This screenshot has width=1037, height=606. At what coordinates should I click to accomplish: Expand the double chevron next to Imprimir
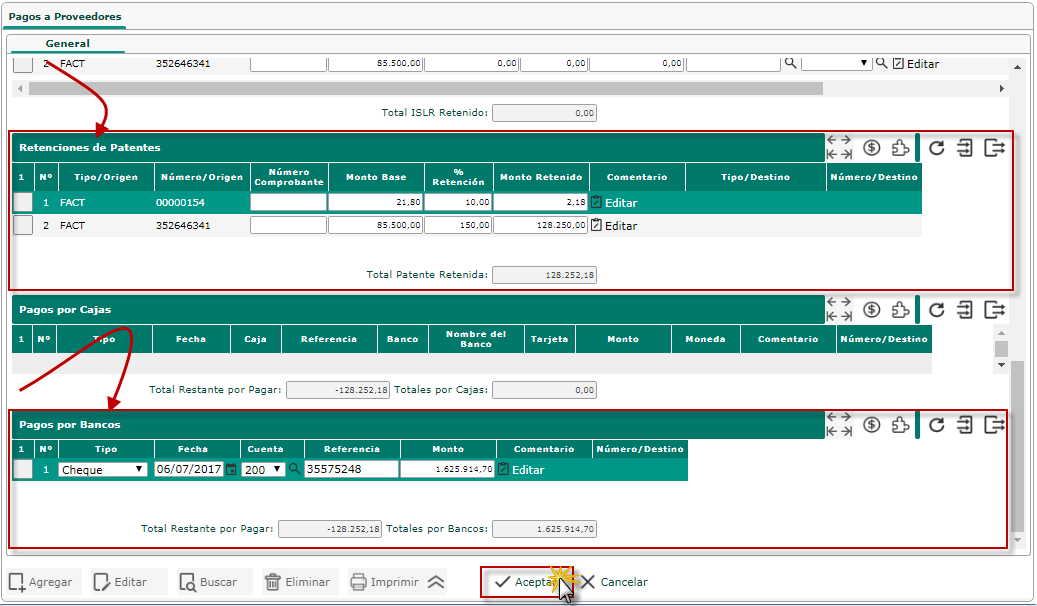tap(435, 582)
